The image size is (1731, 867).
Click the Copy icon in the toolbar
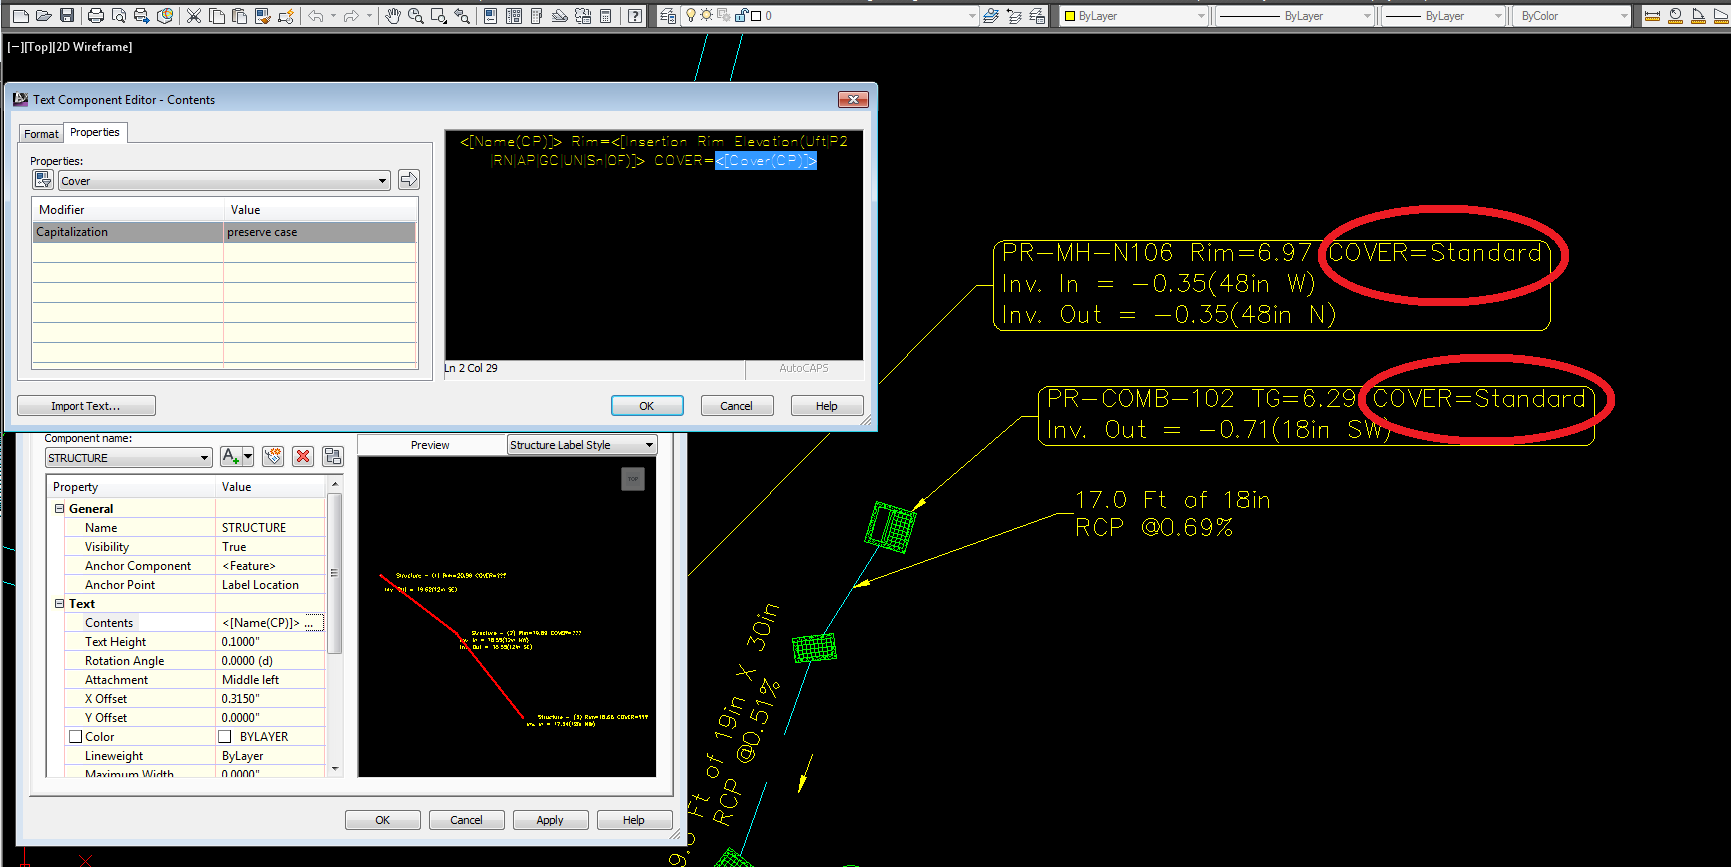pyautogui.click(x=217, y=15)
